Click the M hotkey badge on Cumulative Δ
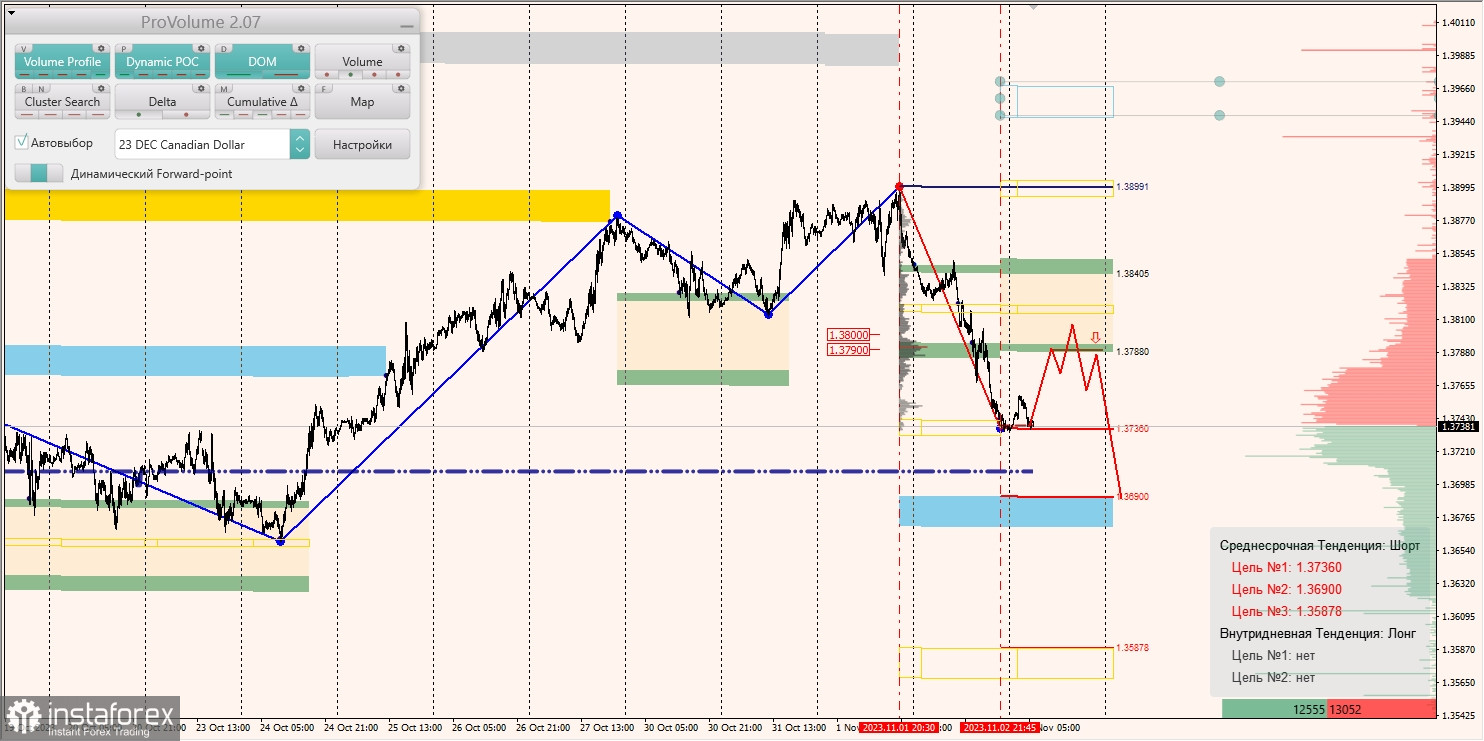This screenshot has height=741, width=1484. point(224,88)
